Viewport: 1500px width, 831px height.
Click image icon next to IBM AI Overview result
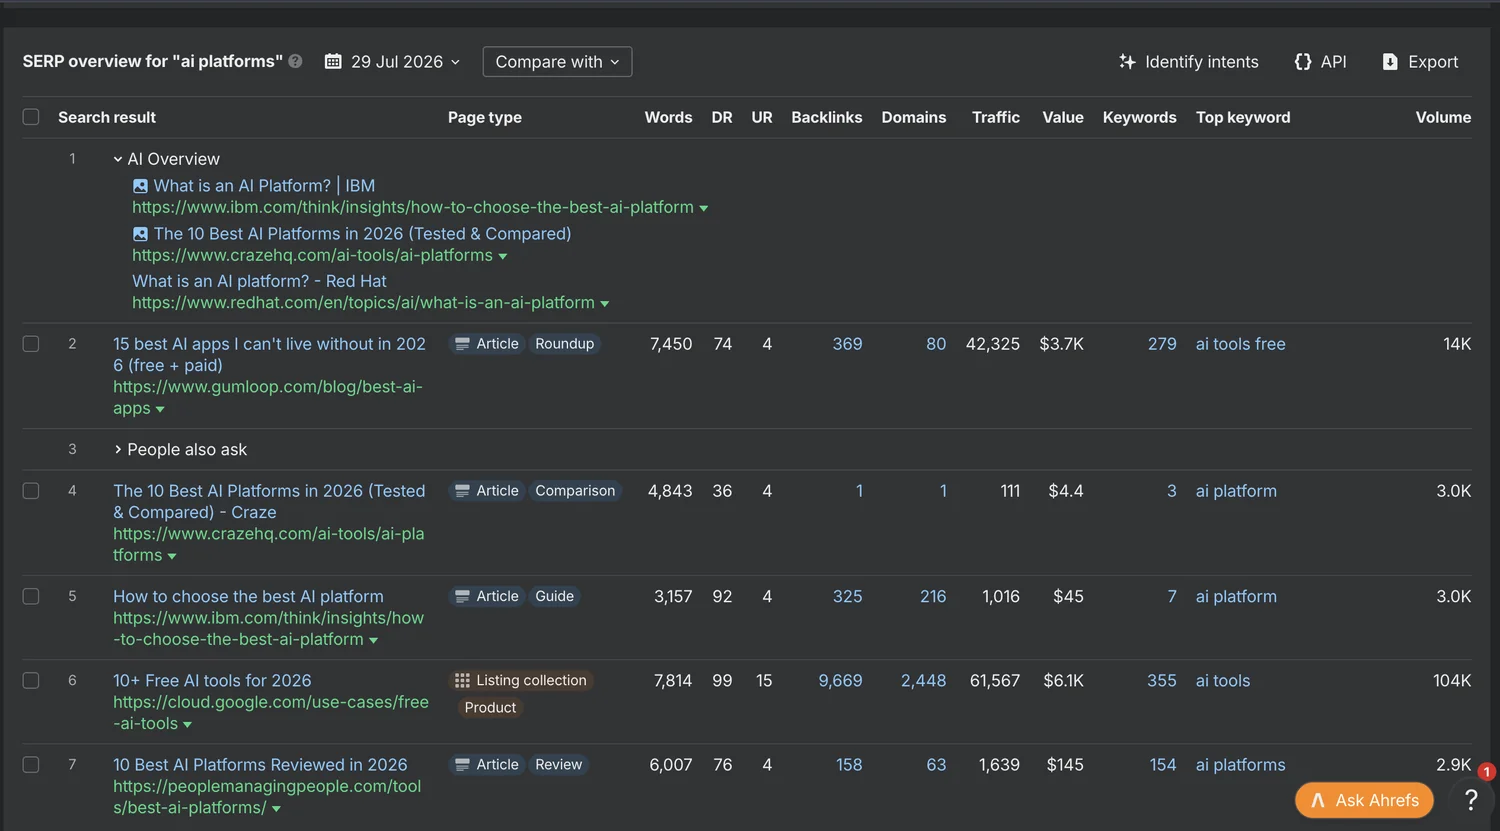click(x=140, y=186)
